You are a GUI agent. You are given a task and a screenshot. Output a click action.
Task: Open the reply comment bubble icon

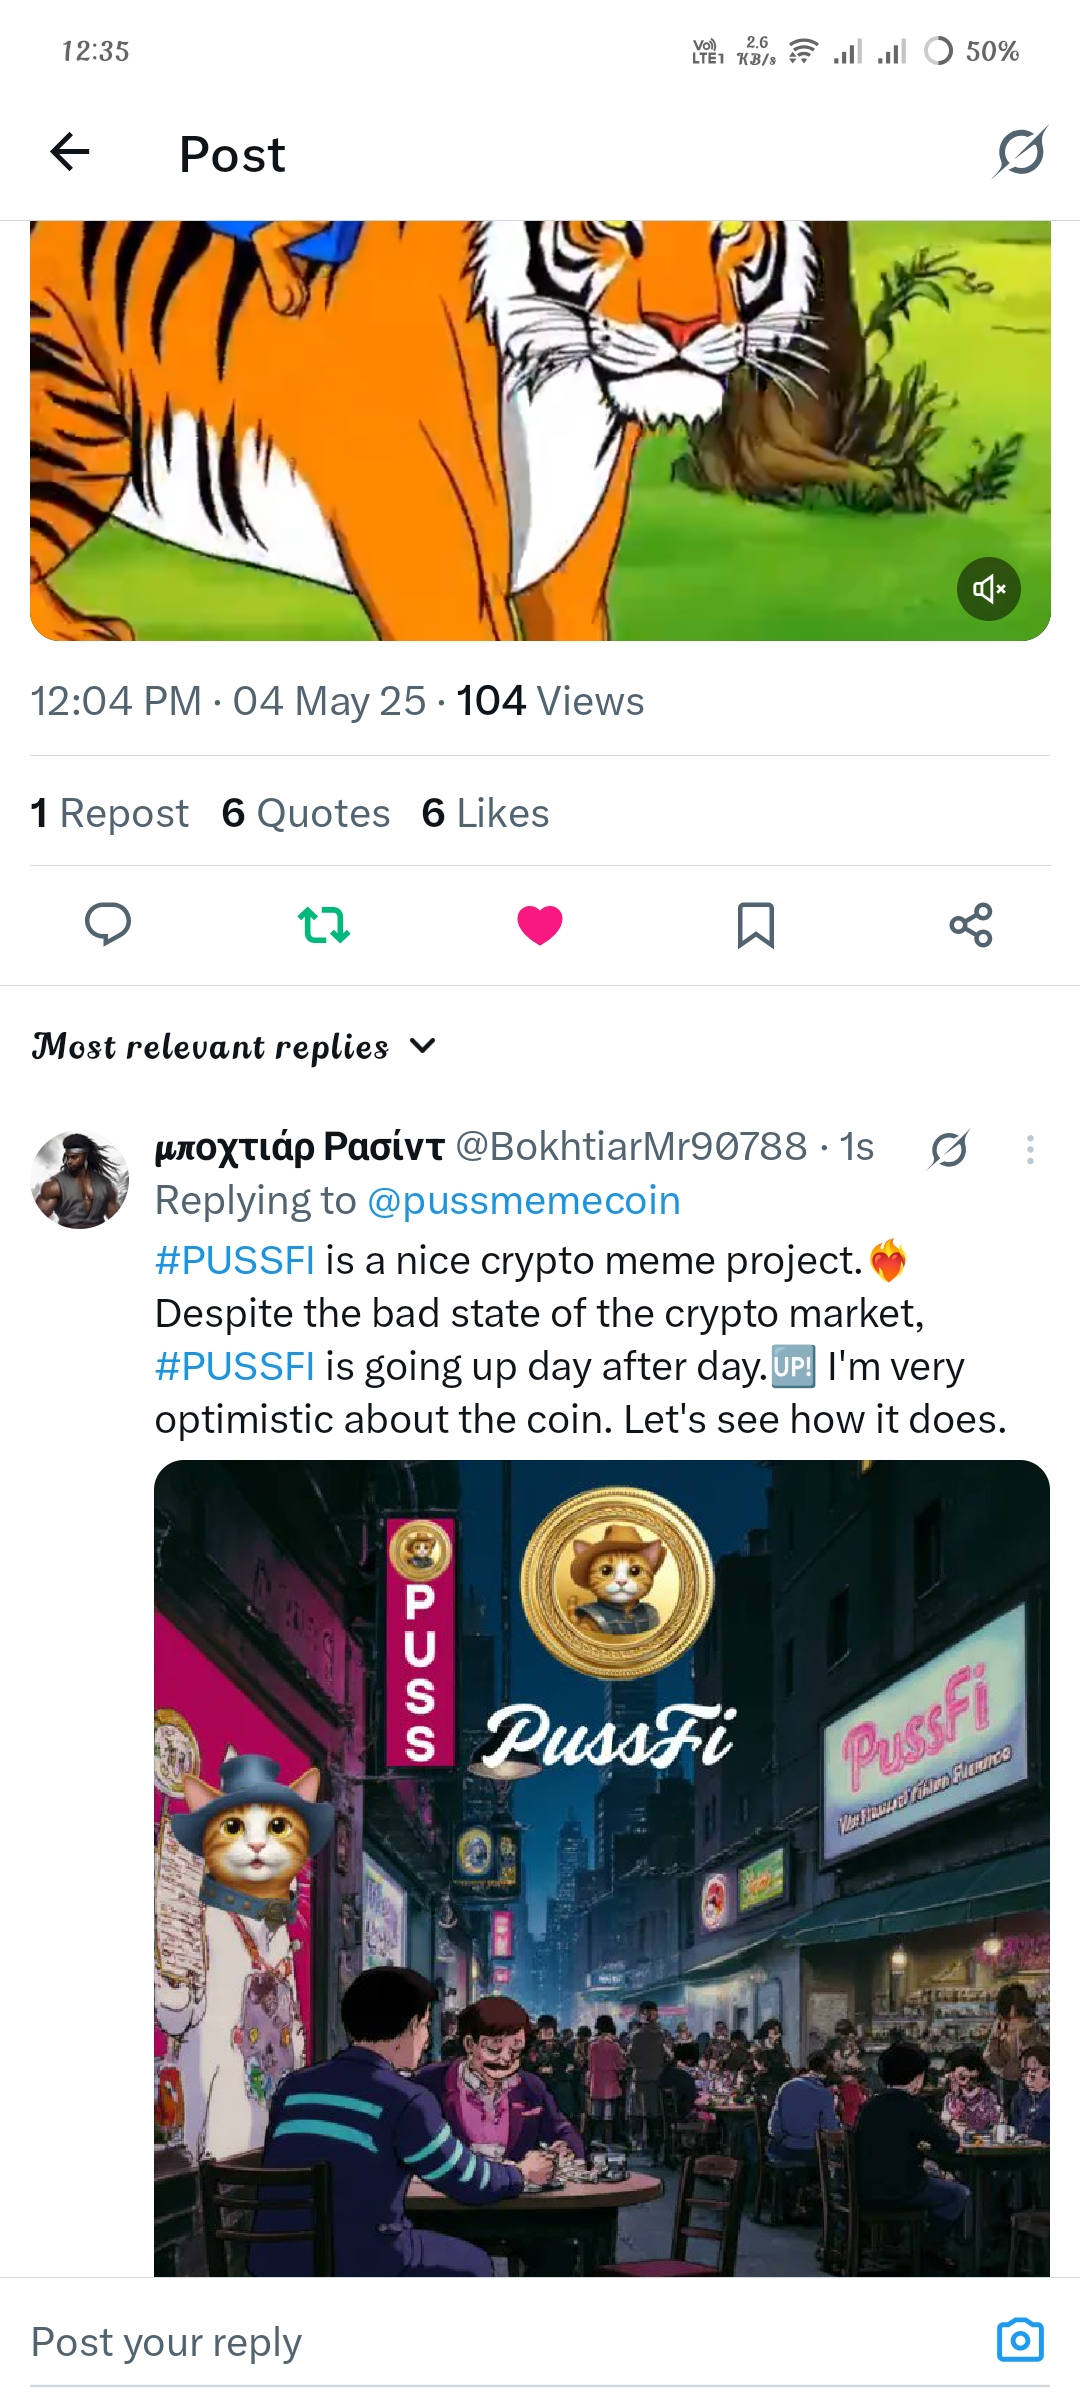pos(108,924)
